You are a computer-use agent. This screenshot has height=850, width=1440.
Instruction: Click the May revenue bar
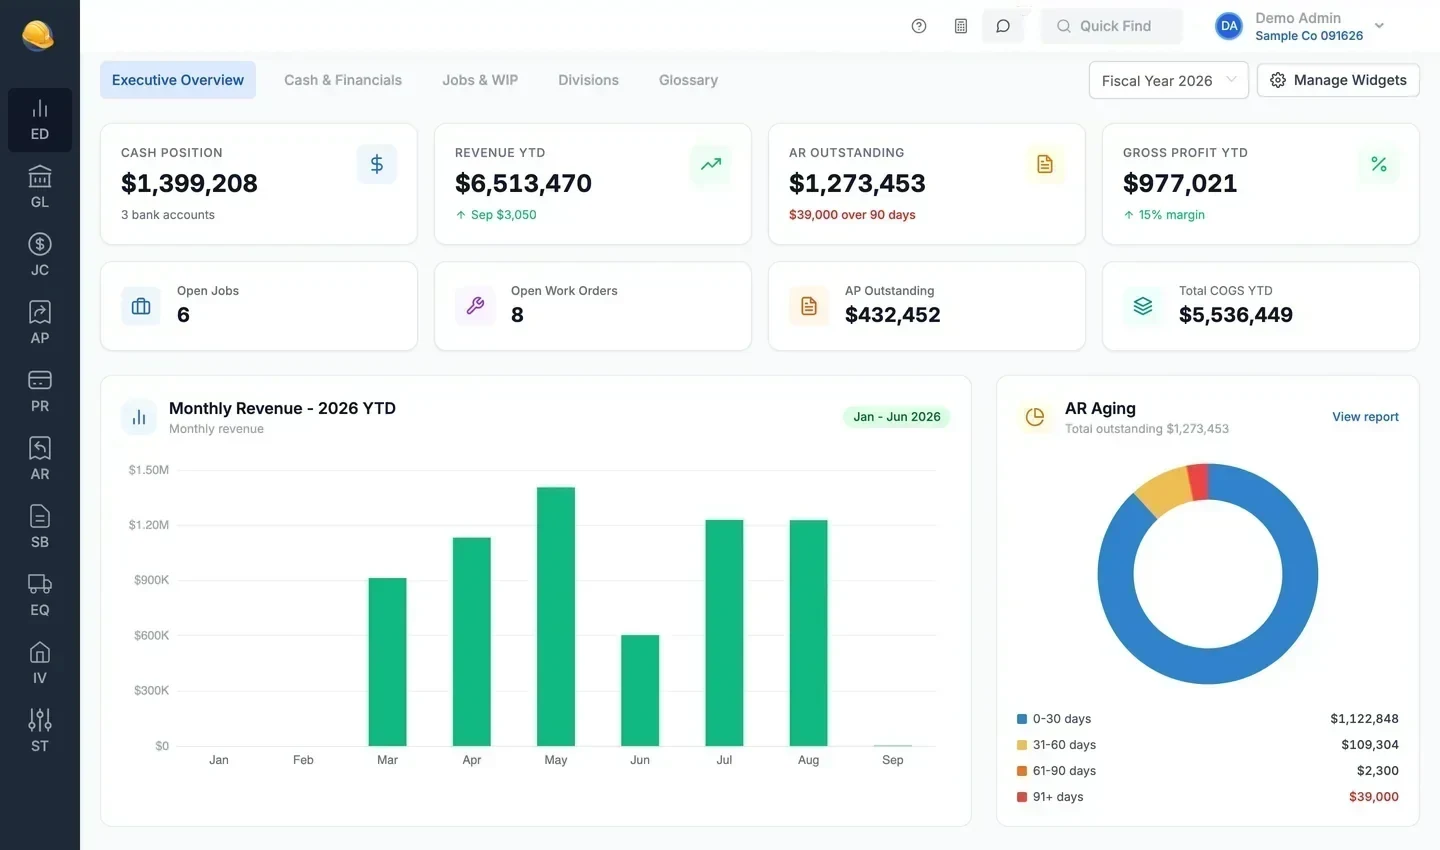click(556, 616)
